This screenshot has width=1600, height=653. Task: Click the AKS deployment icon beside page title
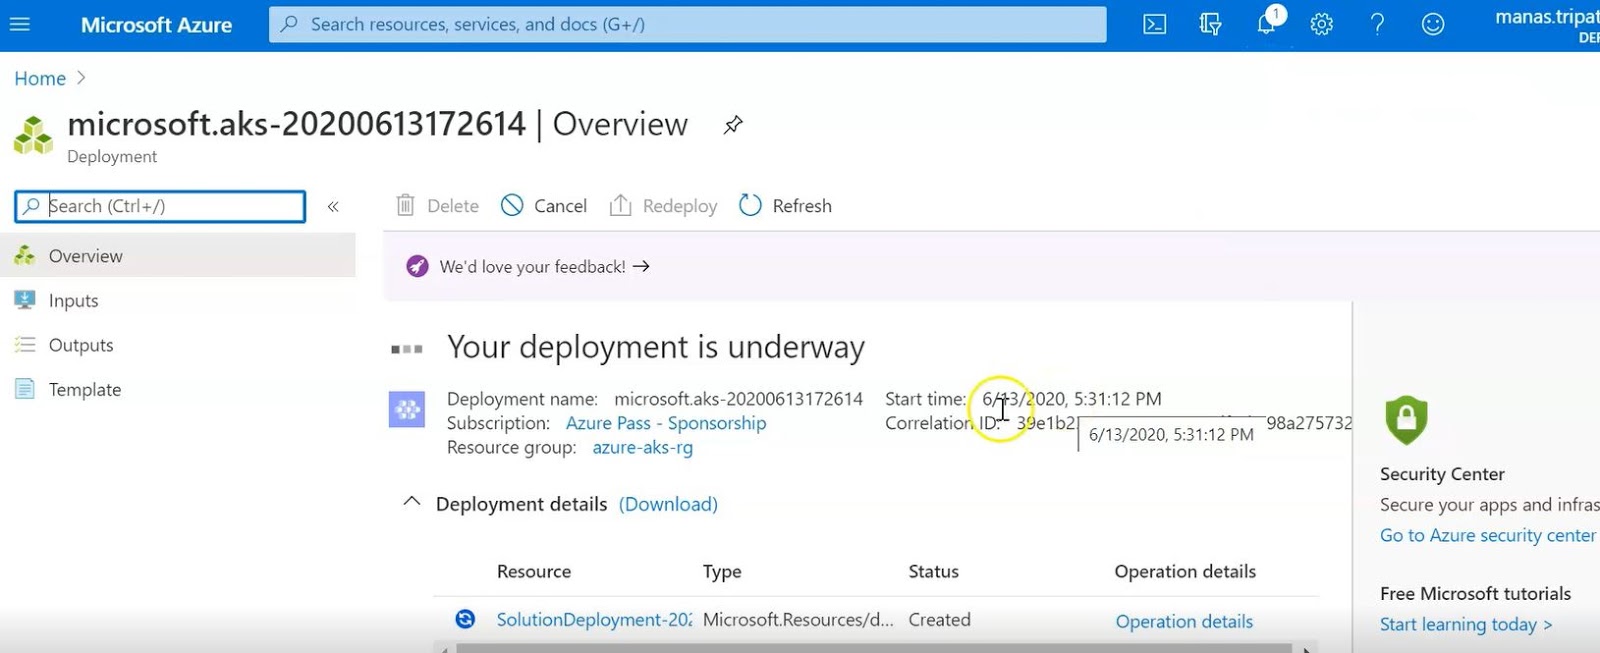pyautogui.click(x=33, y=135)
